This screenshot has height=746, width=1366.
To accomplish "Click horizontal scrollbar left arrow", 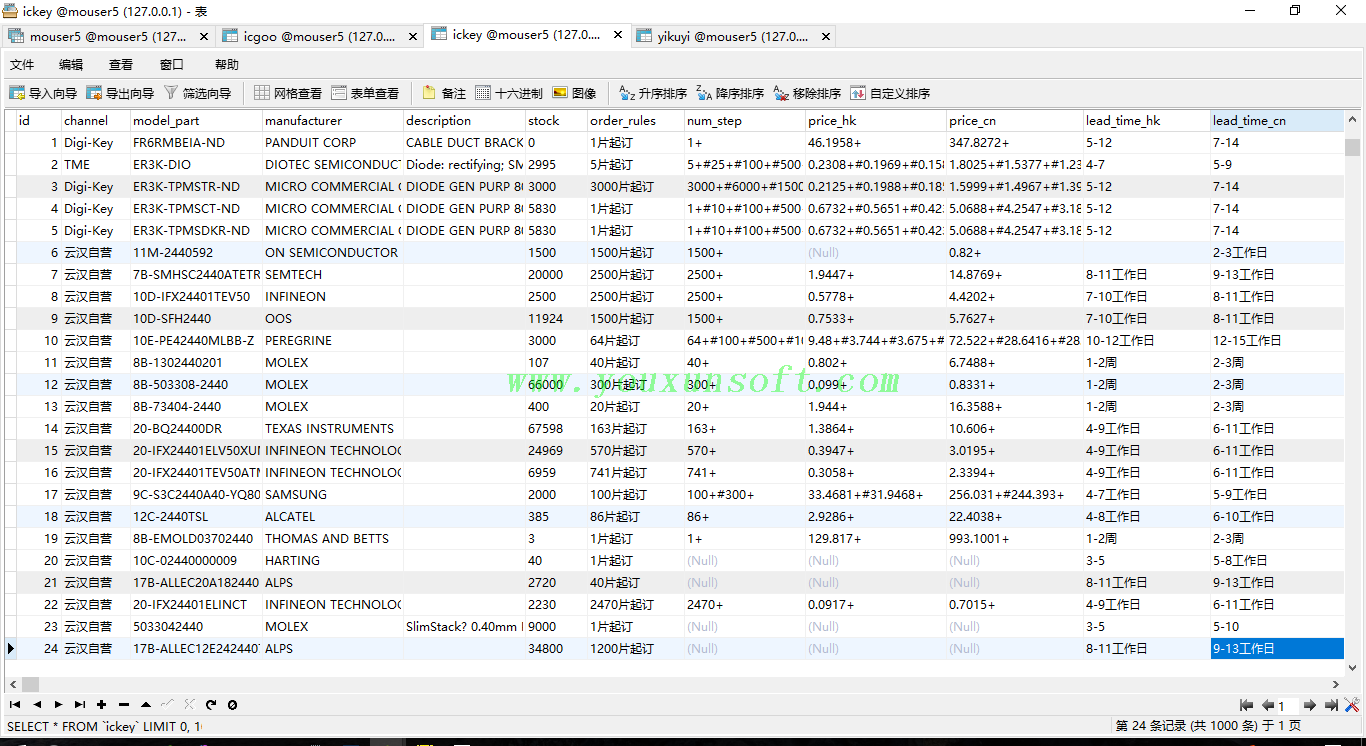I will pyautogui.click(x=11, y=684).
